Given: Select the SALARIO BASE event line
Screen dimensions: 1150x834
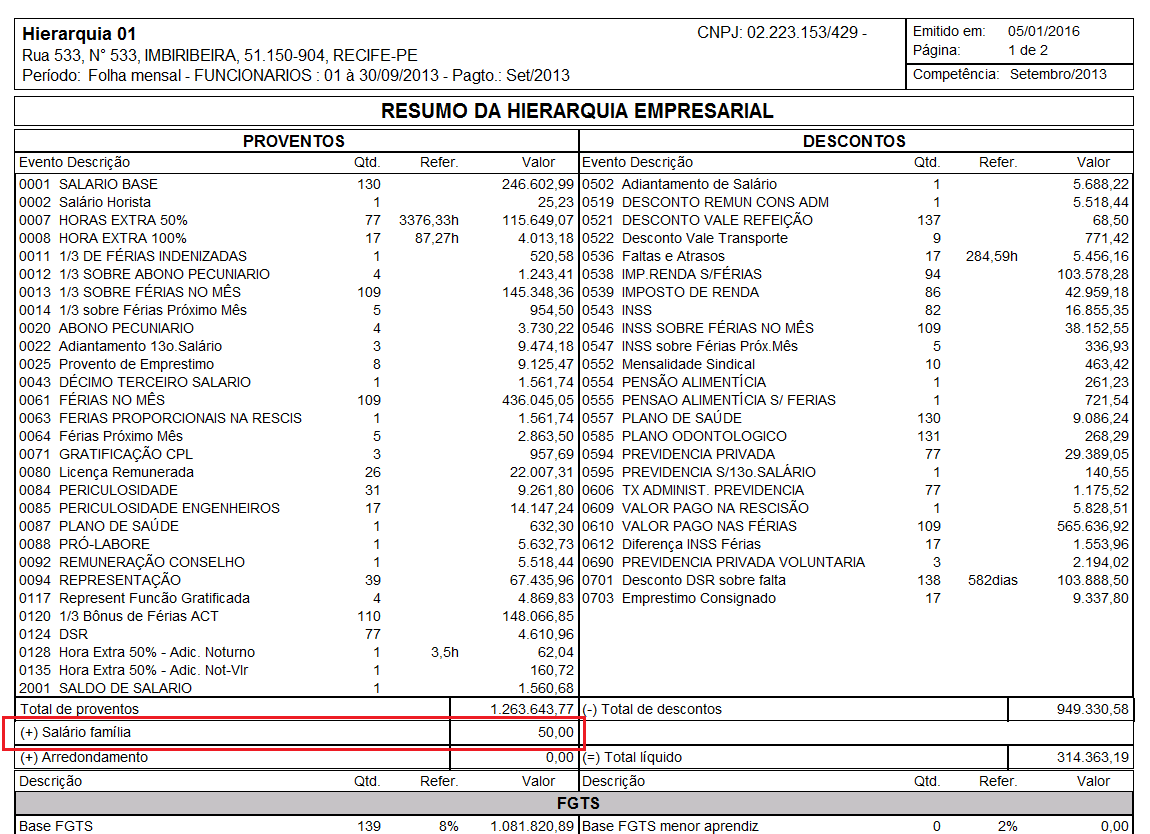Looking at the screenshot, I should pos(108,184).
